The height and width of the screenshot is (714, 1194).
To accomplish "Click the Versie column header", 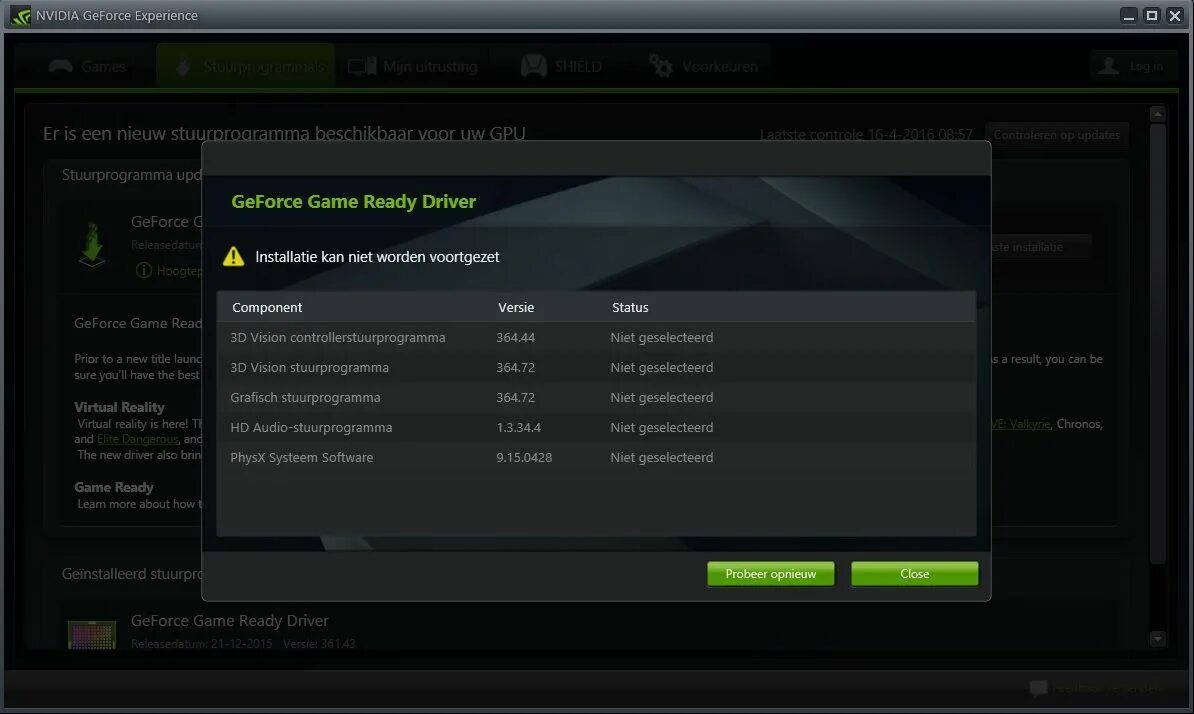I will (516, 308).
